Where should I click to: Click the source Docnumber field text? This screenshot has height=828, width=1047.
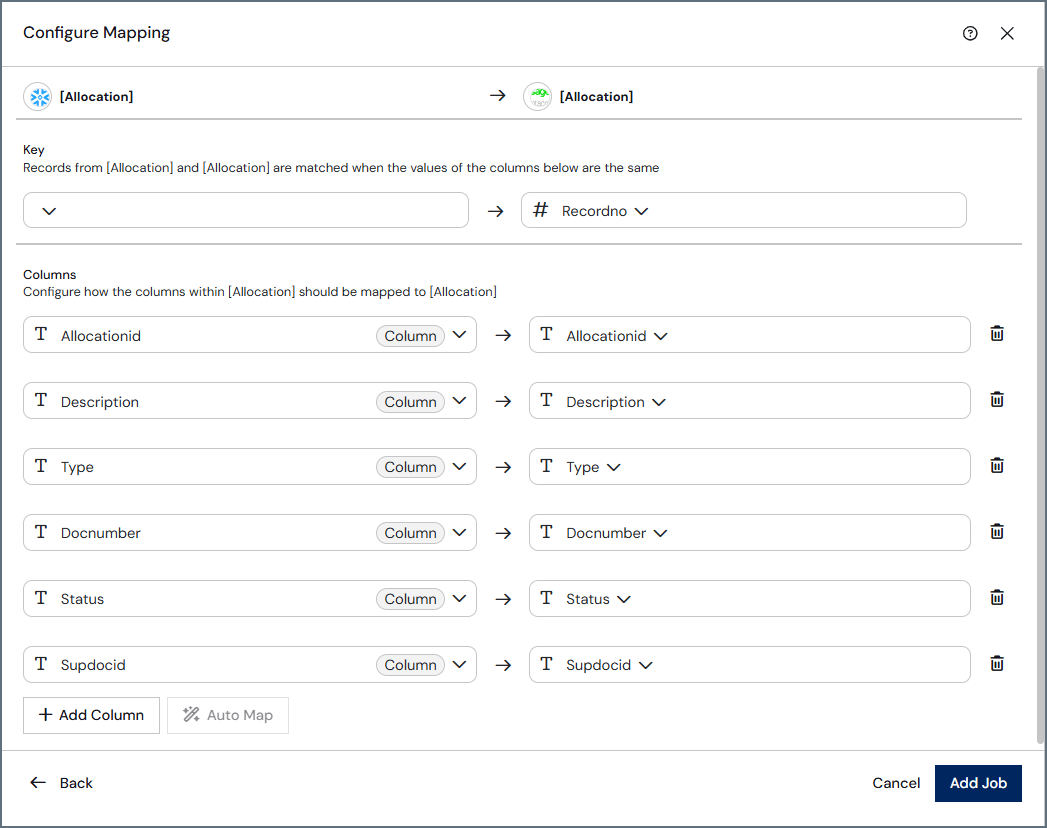coord(101,533)
